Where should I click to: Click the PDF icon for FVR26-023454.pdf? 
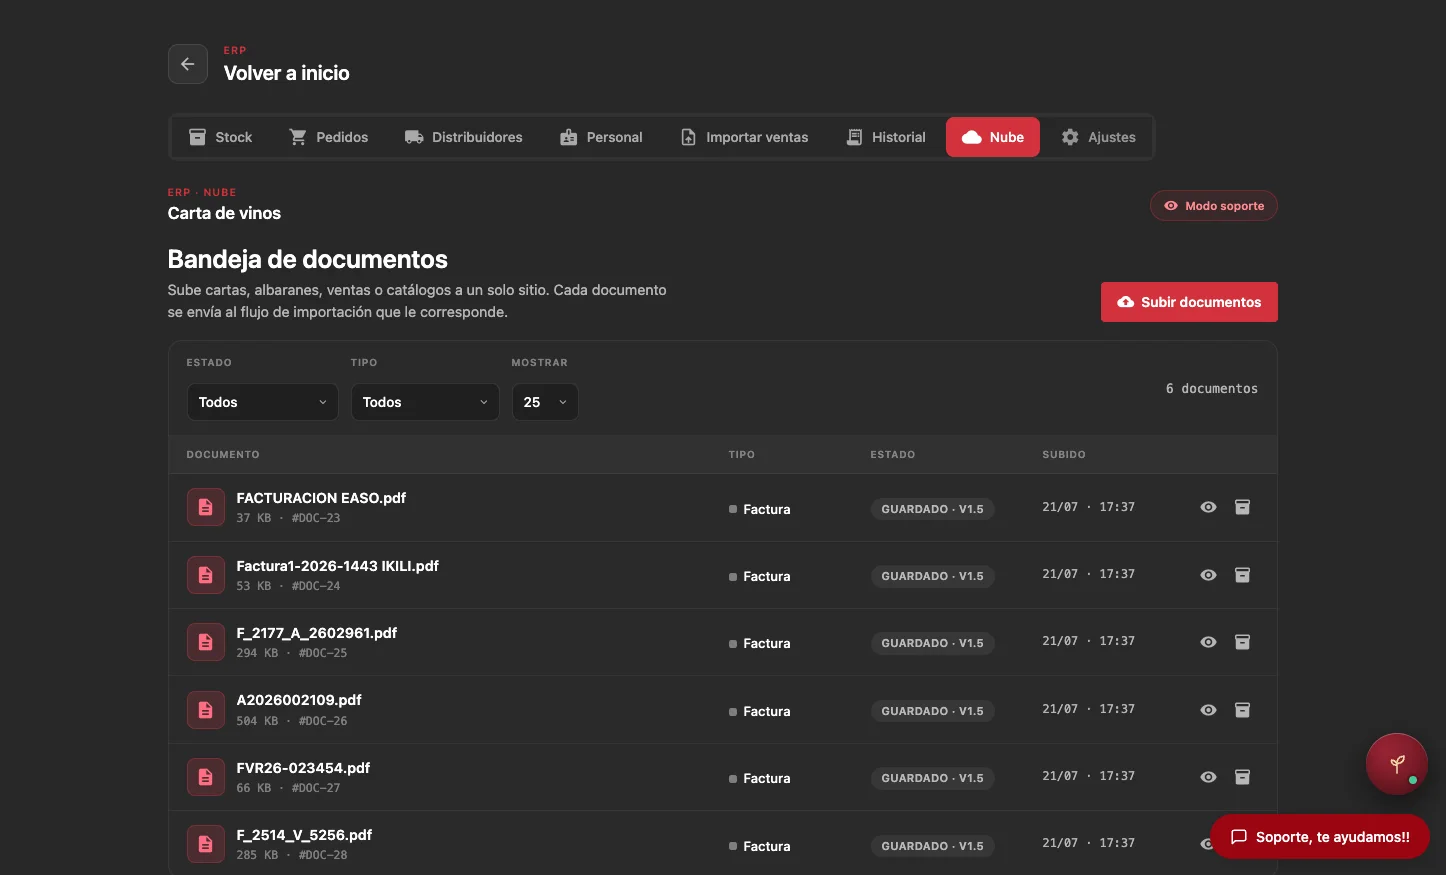coord(206,777)
